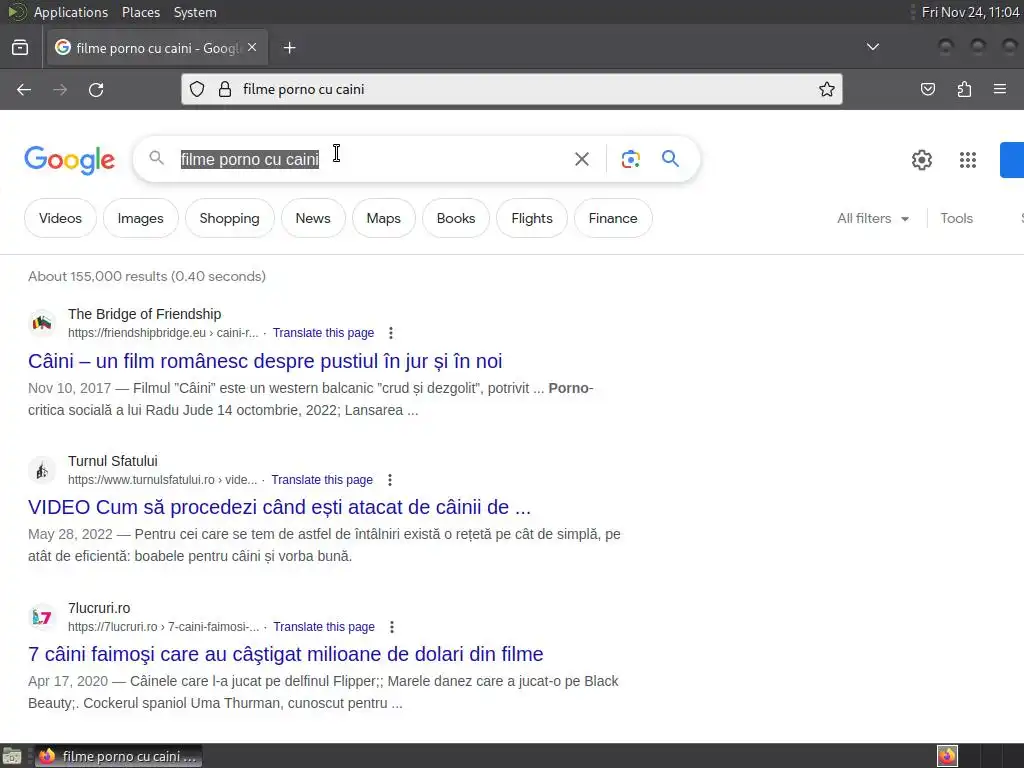
Task: Filter results by Videos
Action: pyautogui.click(x=60, y=218)
